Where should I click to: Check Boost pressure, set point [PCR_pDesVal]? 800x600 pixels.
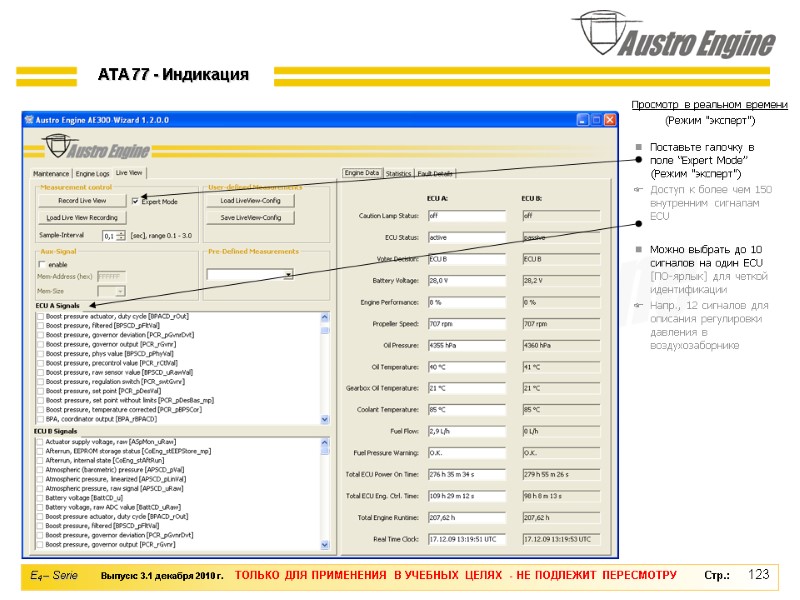pyautogui.click(x=40, y=391)
